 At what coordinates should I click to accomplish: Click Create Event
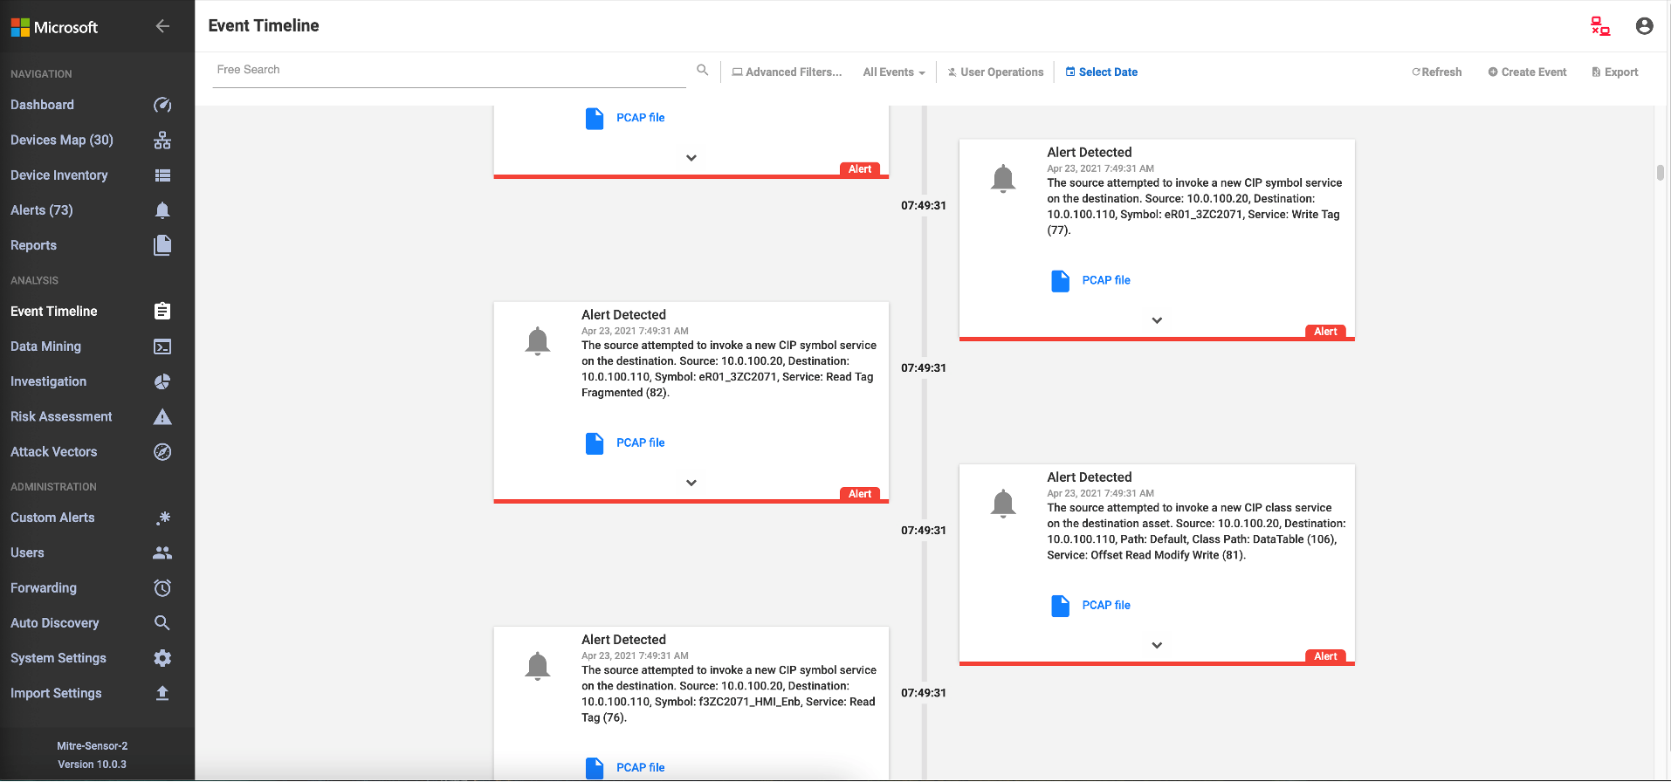pyautogui.click(x=1527, y=72)
